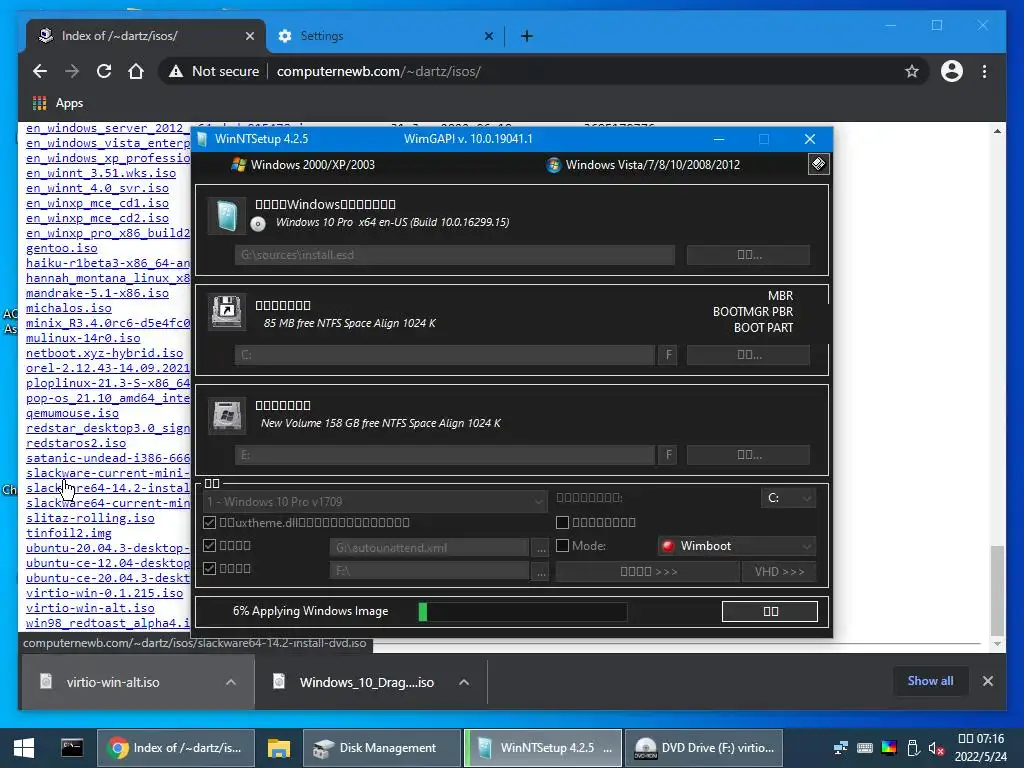Screen dimensions: 1024x768
Task: Close the Settings tab
Action: coord(488,36)
